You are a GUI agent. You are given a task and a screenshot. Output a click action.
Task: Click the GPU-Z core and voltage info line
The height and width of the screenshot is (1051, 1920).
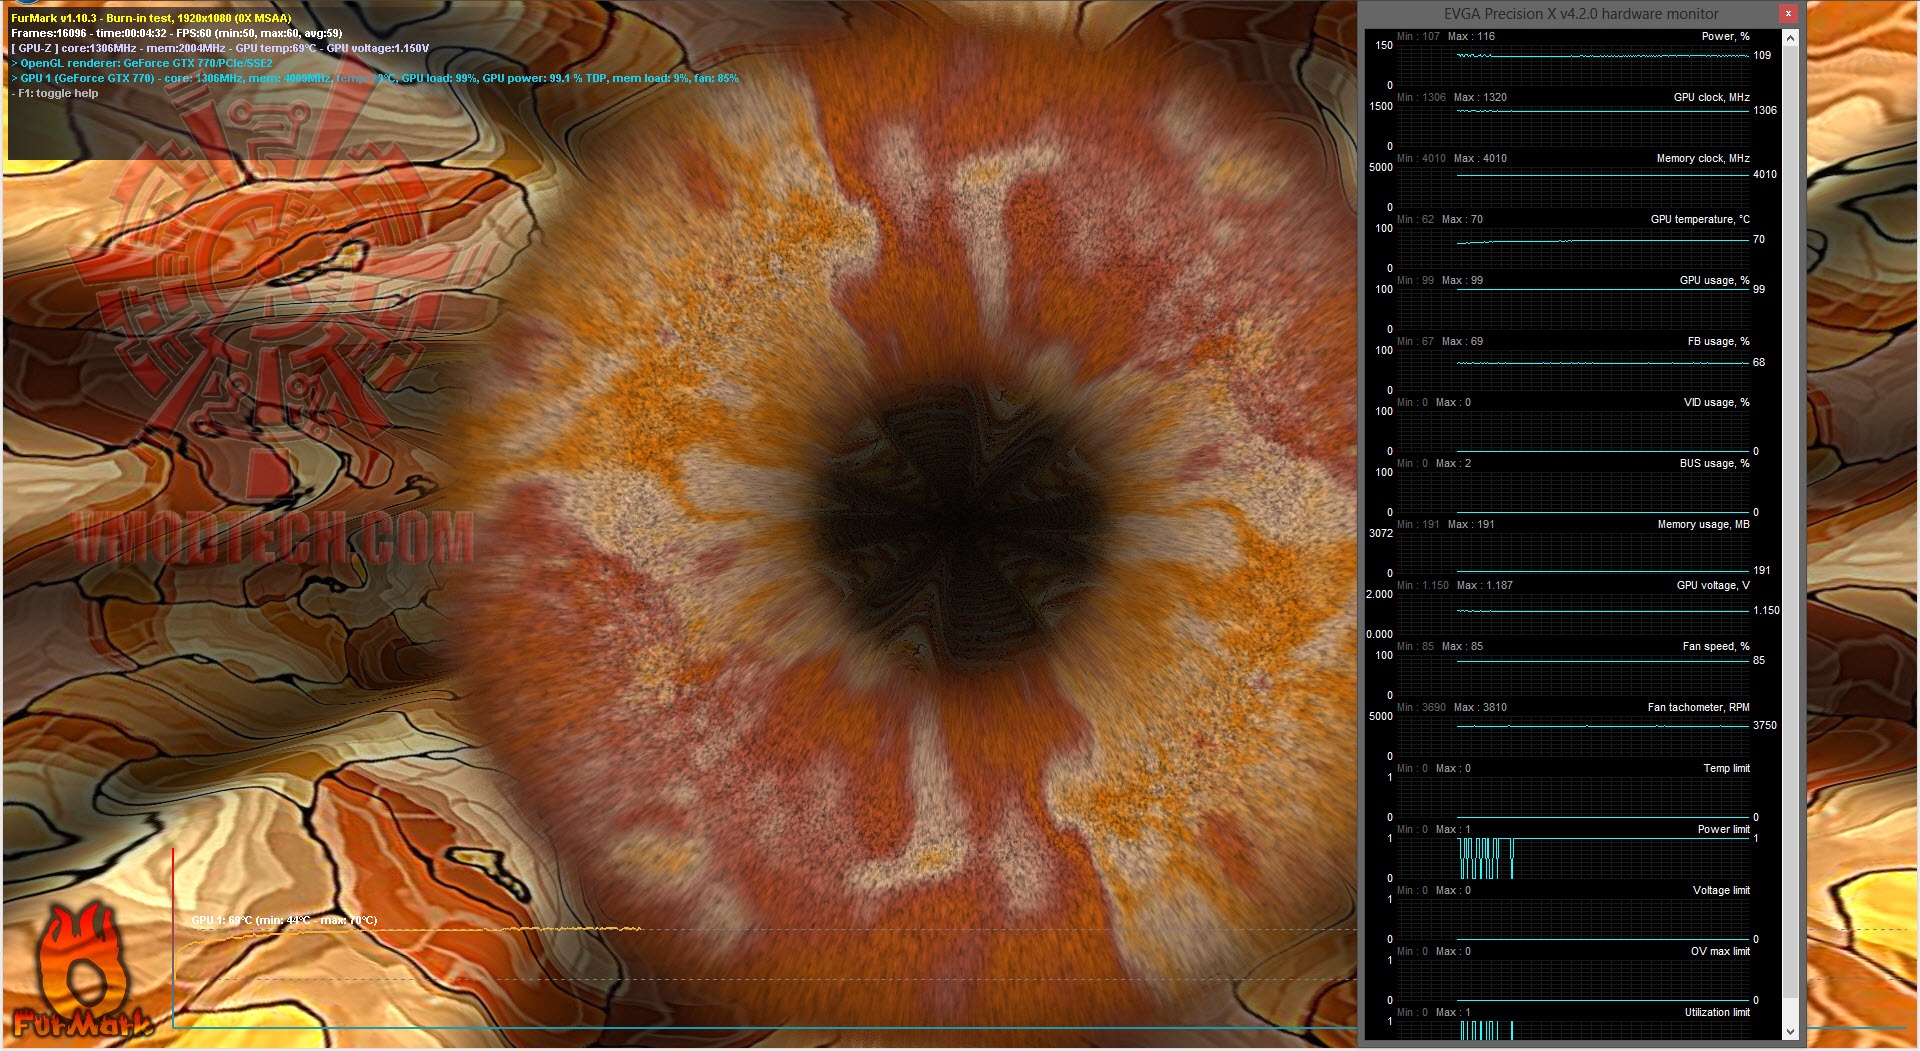point(220,48)
